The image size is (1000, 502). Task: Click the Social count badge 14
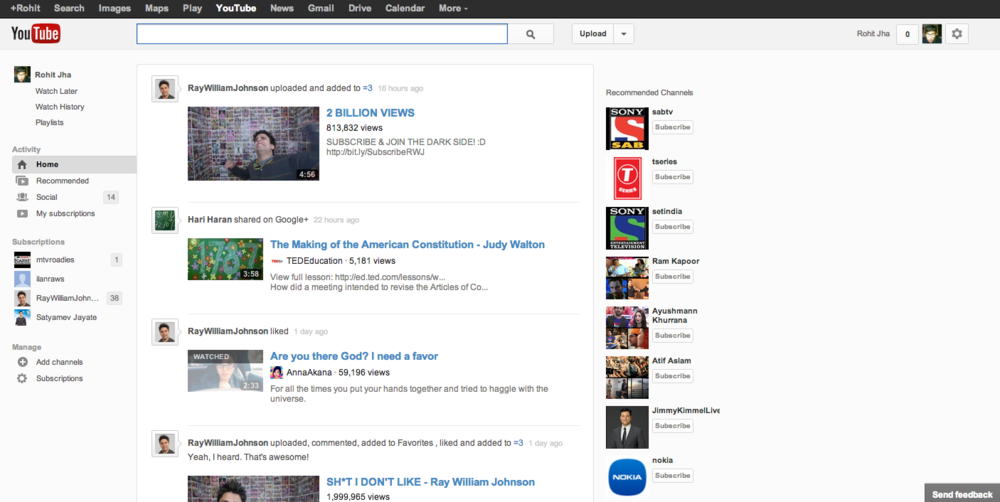coord(111,197)
